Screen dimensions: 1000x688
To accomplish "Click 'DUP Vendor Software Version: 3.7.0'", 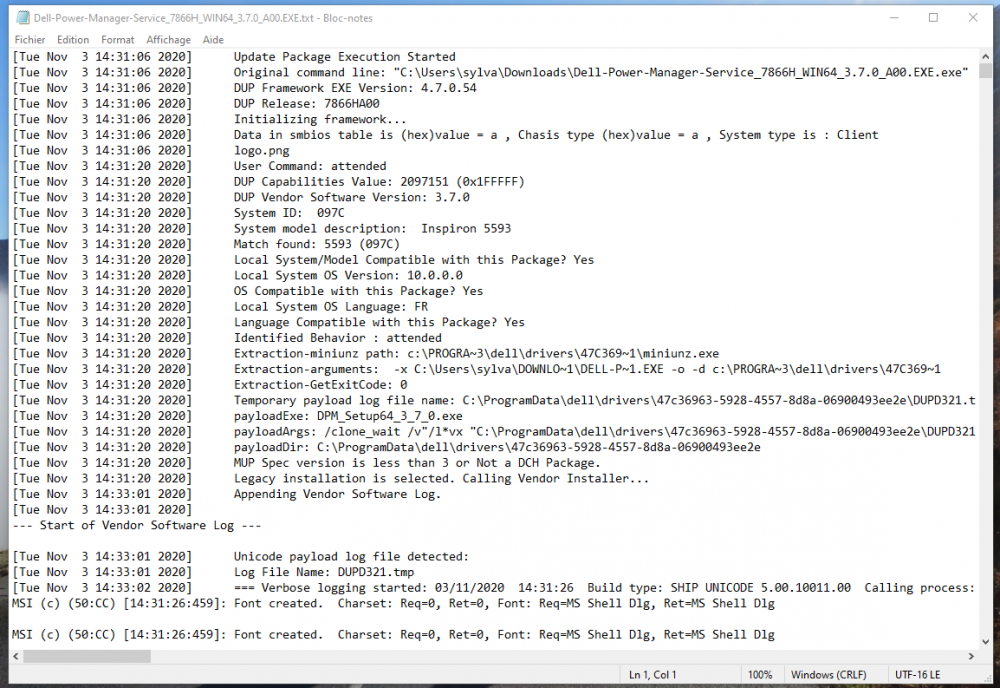I will [x=351, y=197].
